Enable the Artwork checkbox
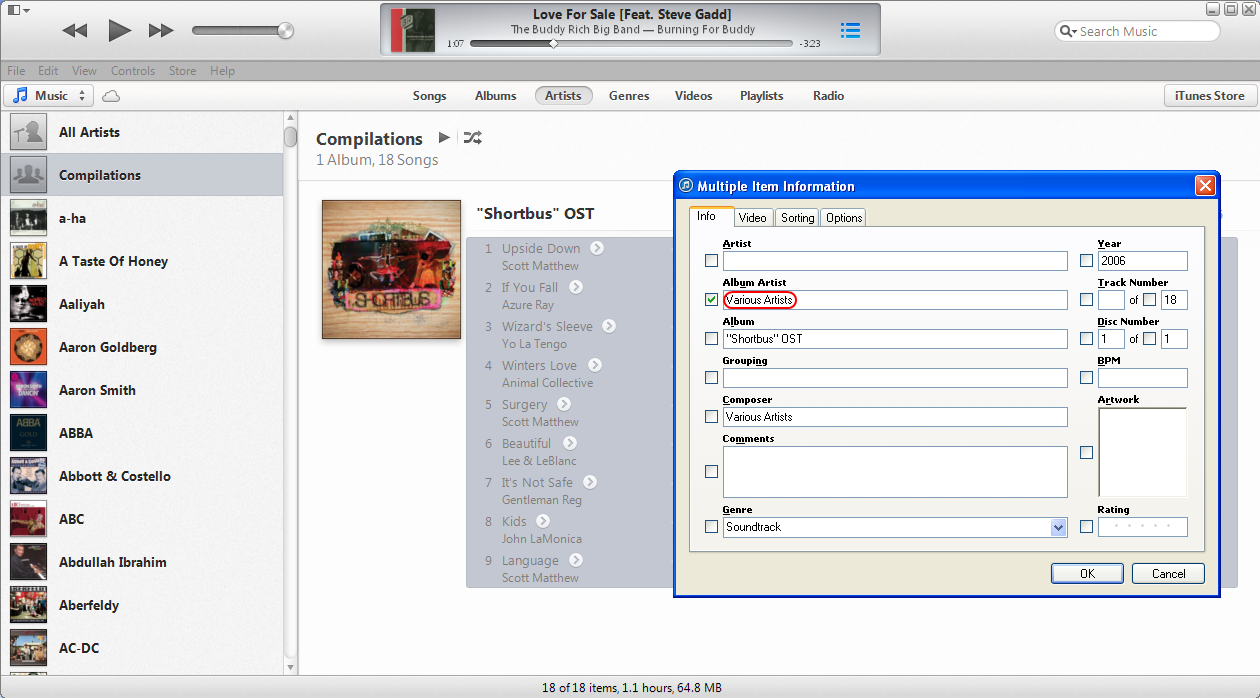The height and width of the screenshot is (698, 1260). coord(1086,453)
